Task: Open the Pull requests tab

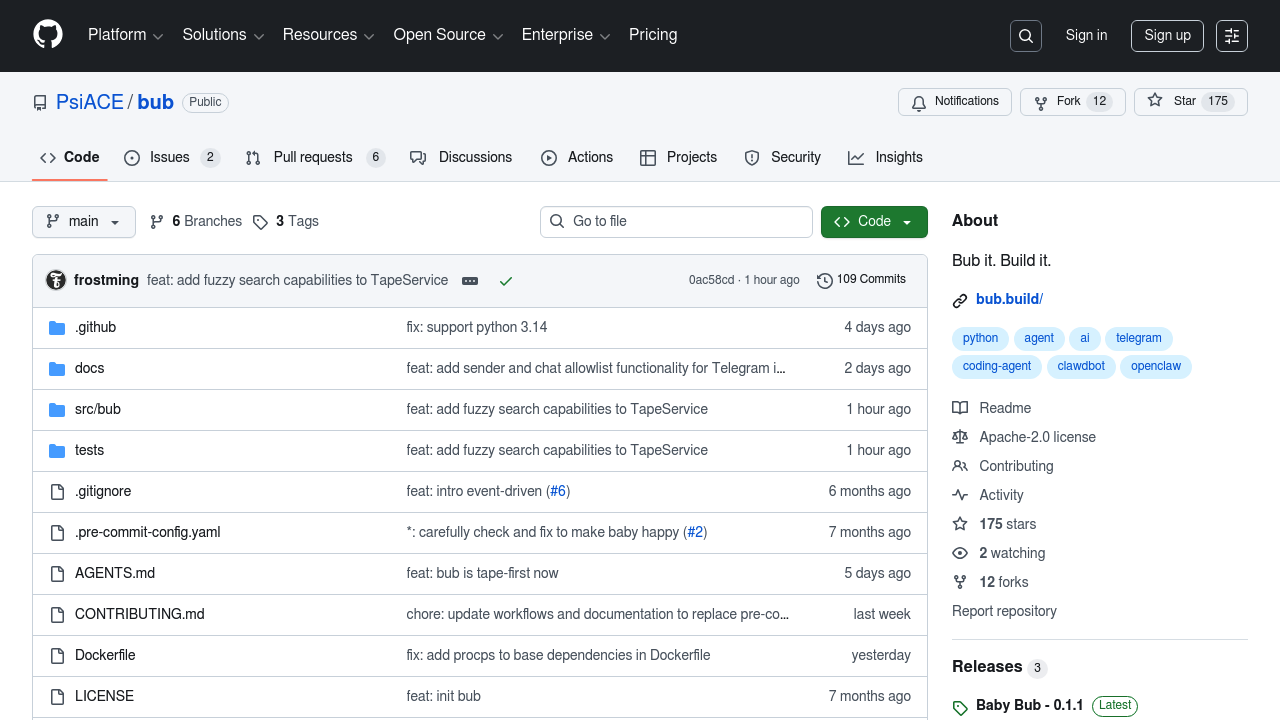Action: 314,158
